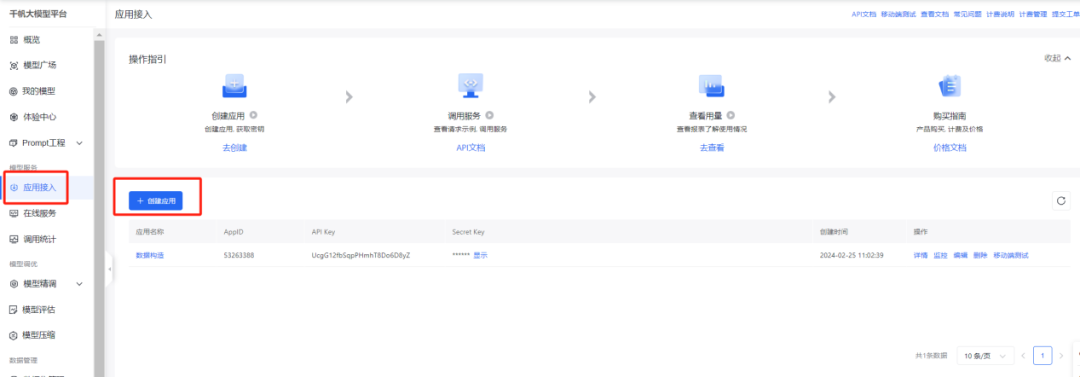Select the API Key value UcgG12fbSqpPHmhT8Do6D8yZ
Viewport: 1080px width, 377px height.
click(x=360, y=255)
